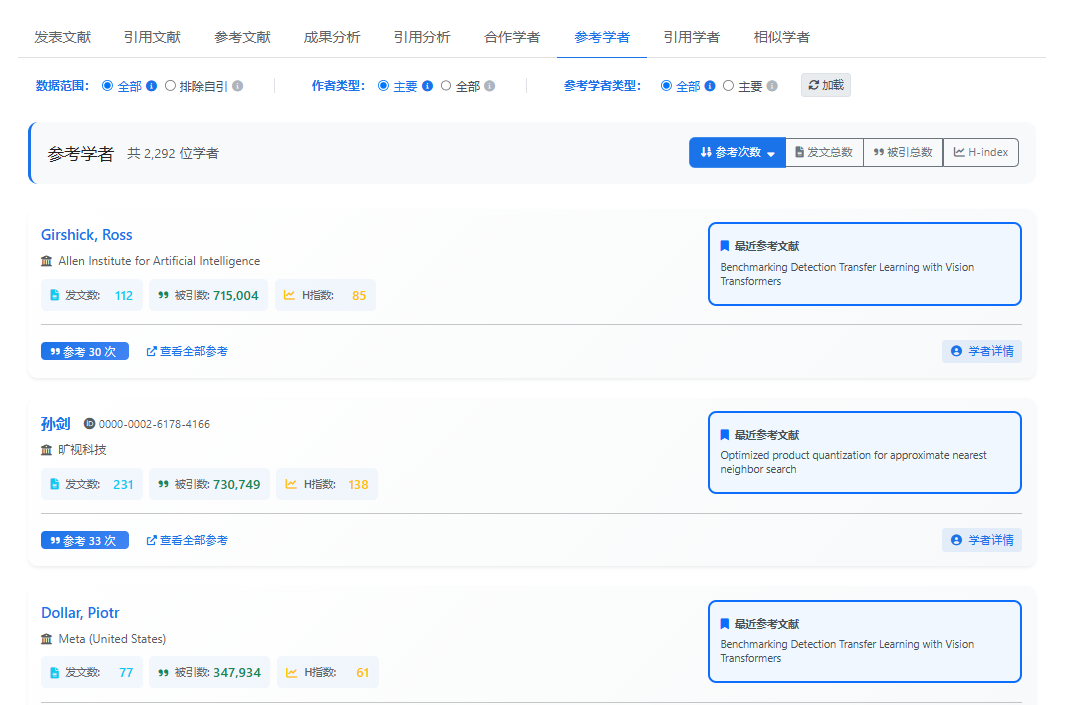This screenshot has height=705, width=1068.
Task: Click the 参考 30 次 badge under Girshick
Action: click(84, 351)
